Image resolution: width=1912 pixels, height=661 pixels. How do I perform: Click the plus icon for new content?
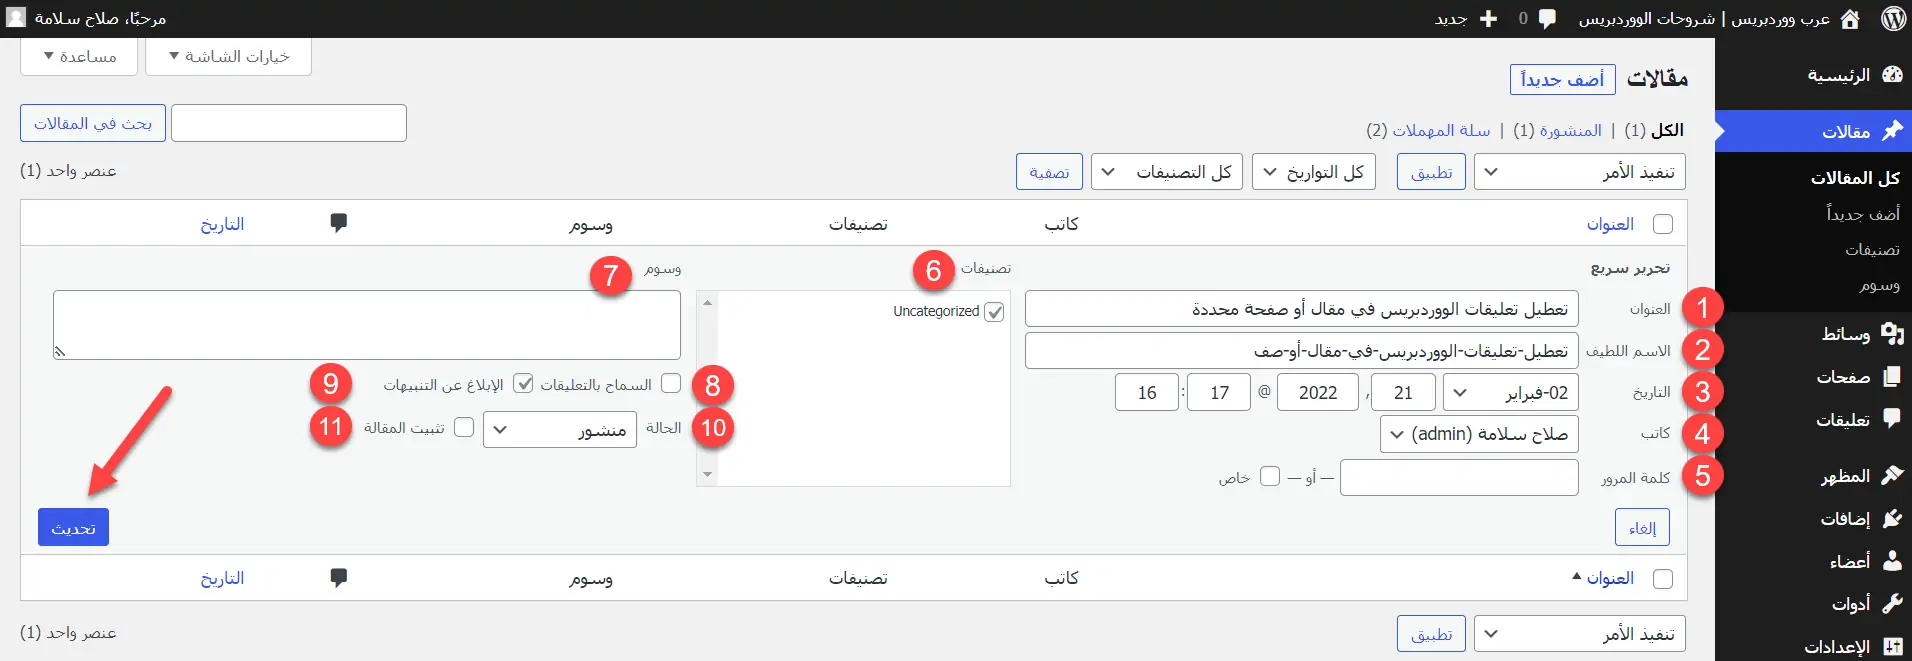point(1488,18)
